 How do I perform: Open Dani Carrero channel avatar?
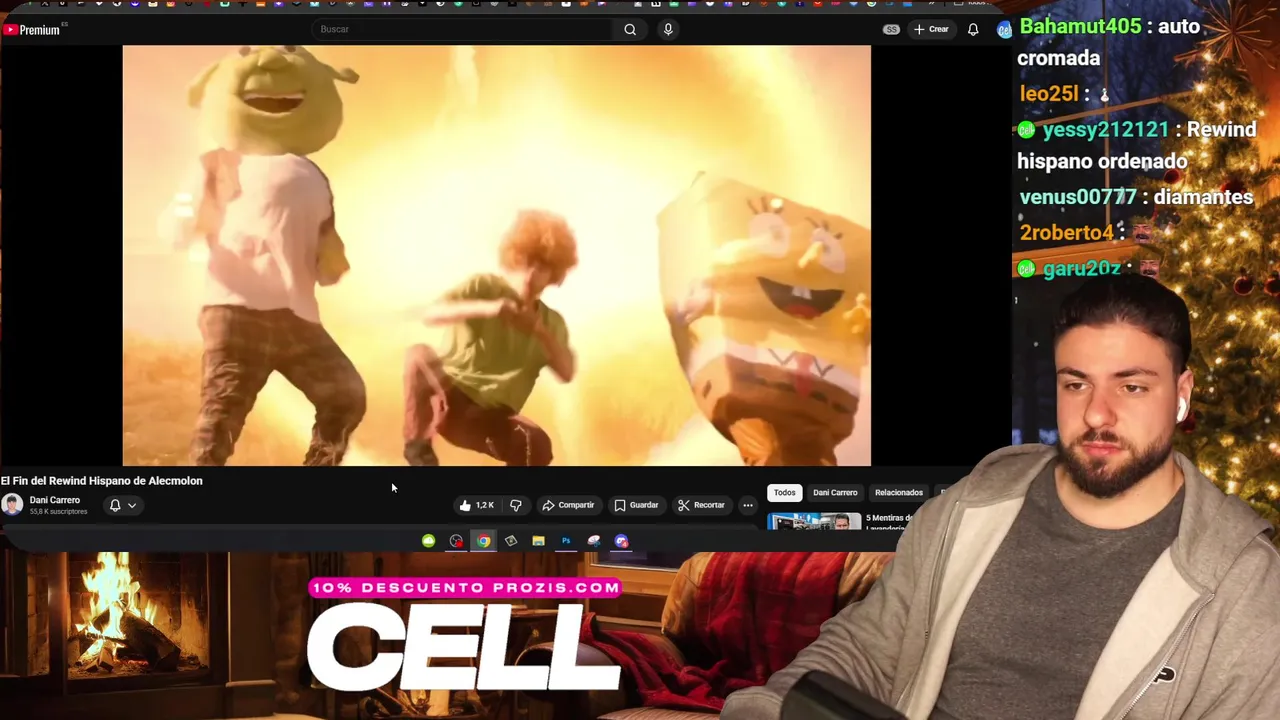tap(12, 505)
